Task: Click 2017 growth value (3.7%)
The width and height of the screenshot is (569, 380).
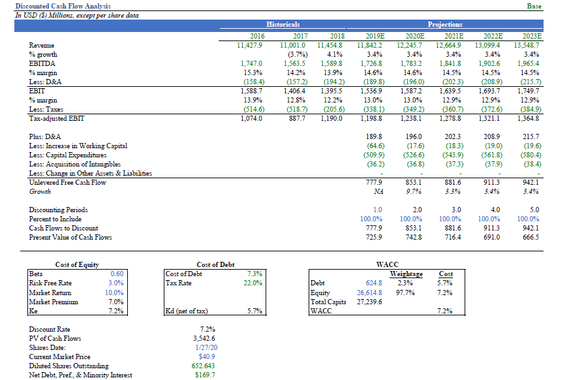Action: point(298,54)
